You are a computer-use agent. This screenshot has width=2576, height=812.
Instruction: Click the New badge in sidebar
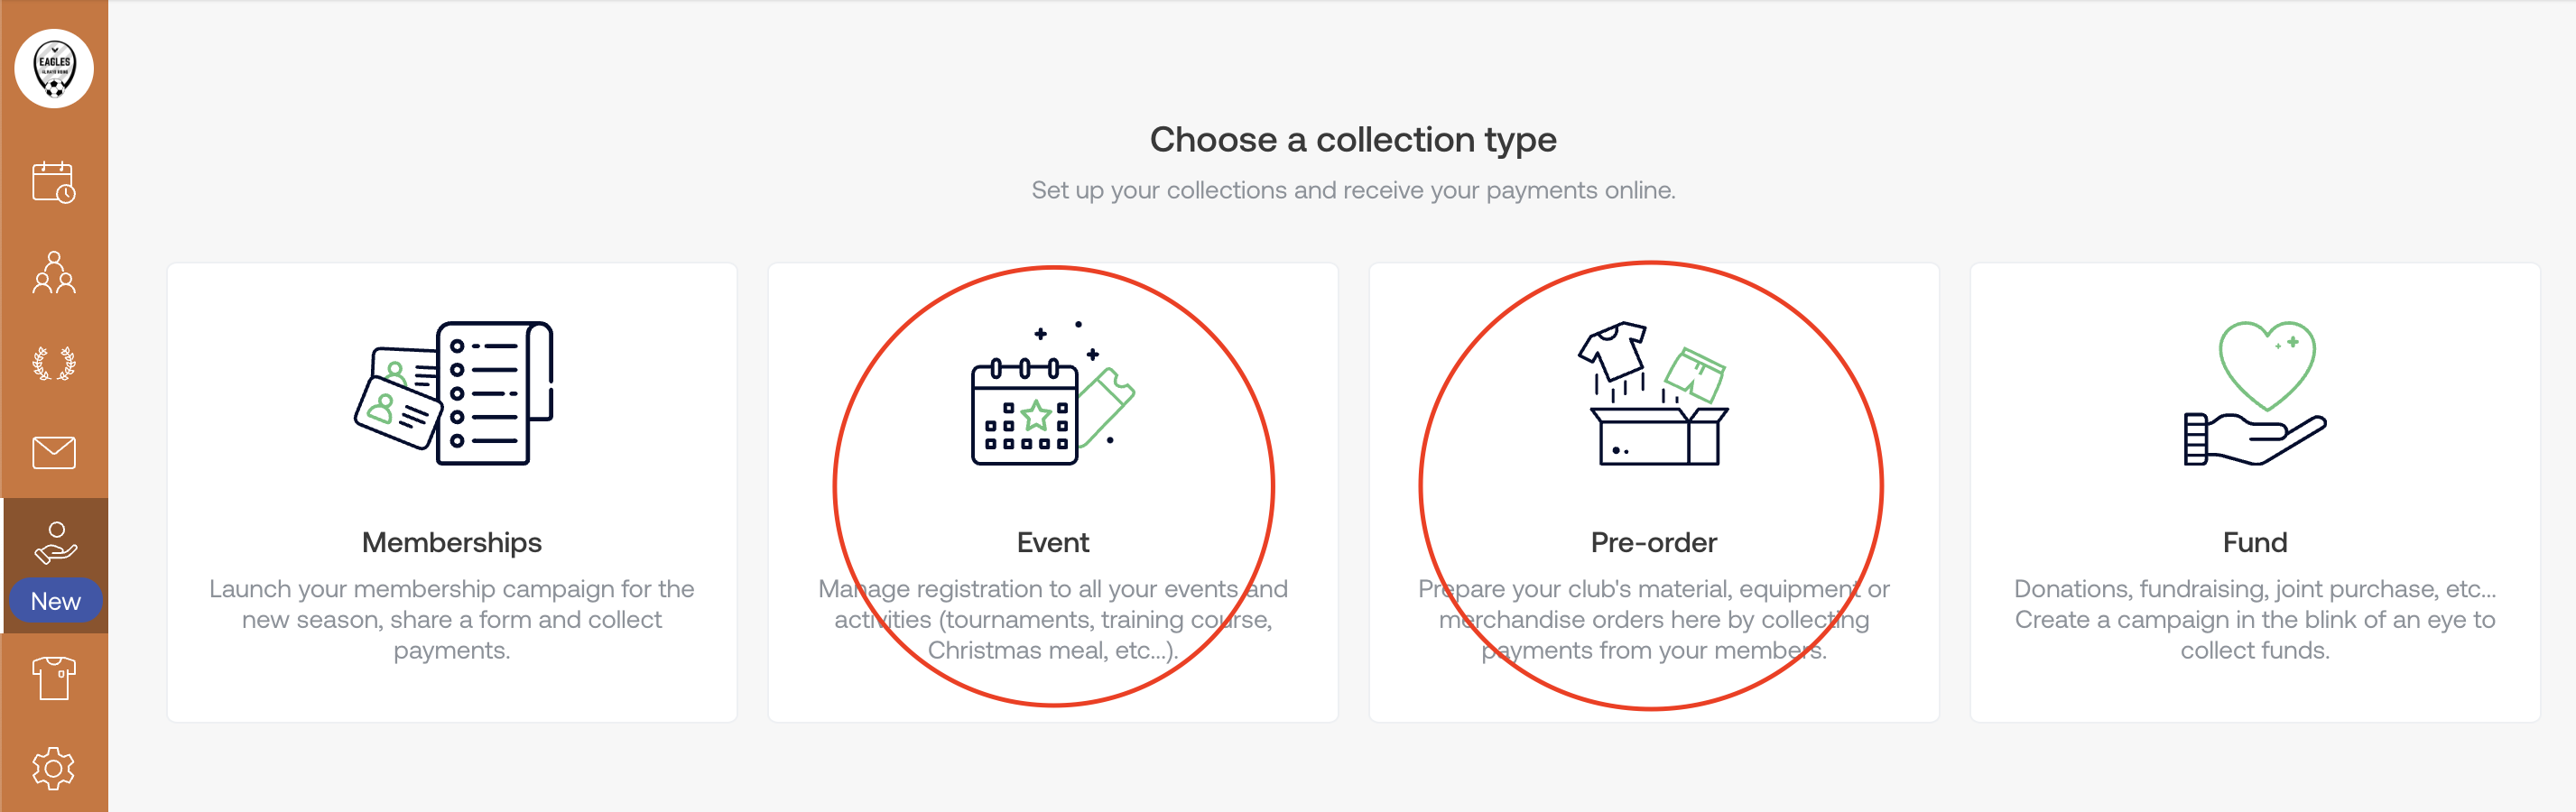[56, 601]
